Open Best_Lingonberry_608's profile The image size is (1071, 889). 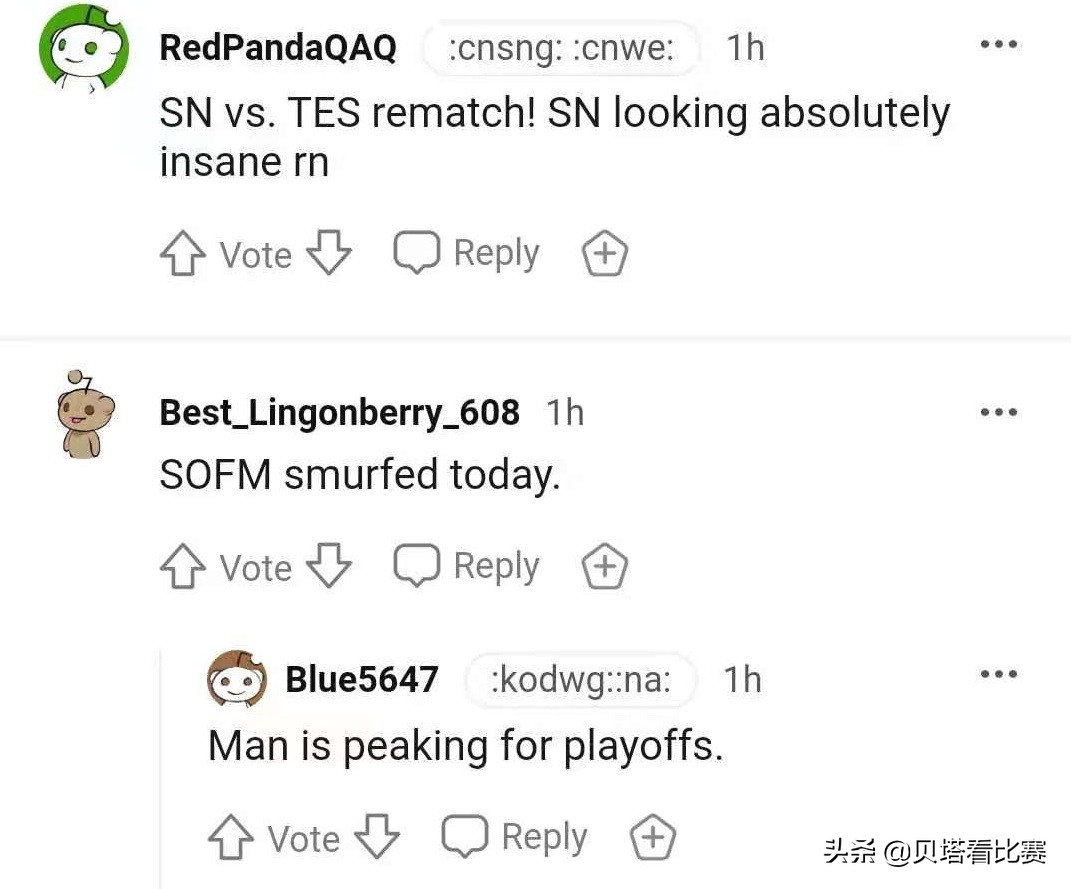339,411
